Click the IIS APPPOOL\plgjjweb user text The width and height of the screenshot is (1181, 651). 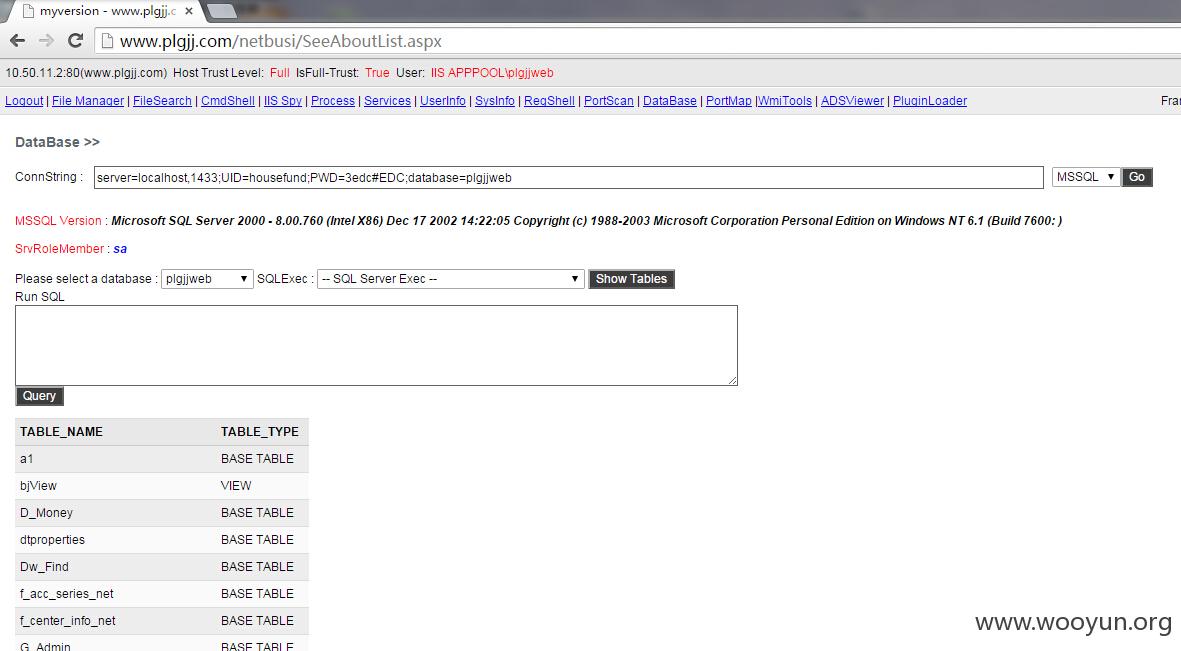coord(492,73)
